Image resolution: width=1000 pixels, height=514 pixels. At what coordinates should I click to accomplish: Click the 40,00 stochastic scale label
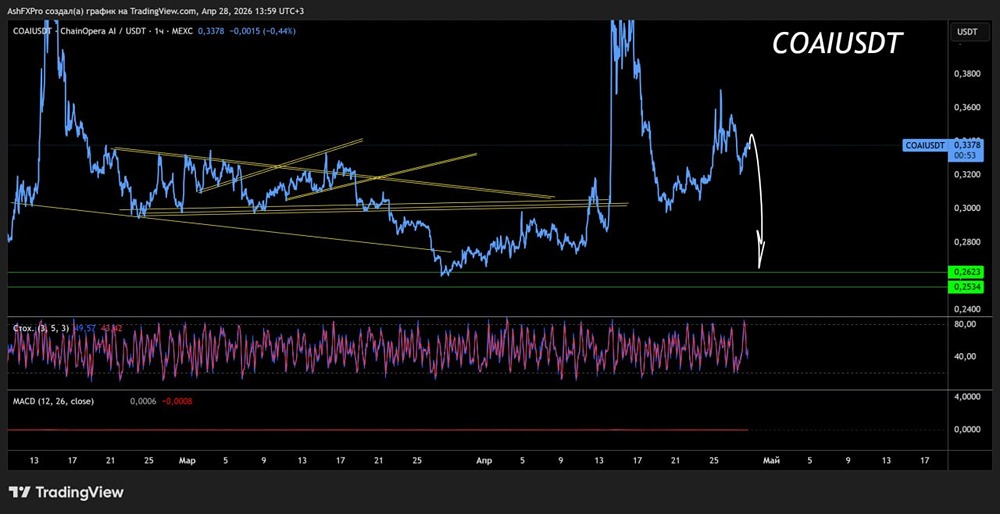tap(964, 356)
